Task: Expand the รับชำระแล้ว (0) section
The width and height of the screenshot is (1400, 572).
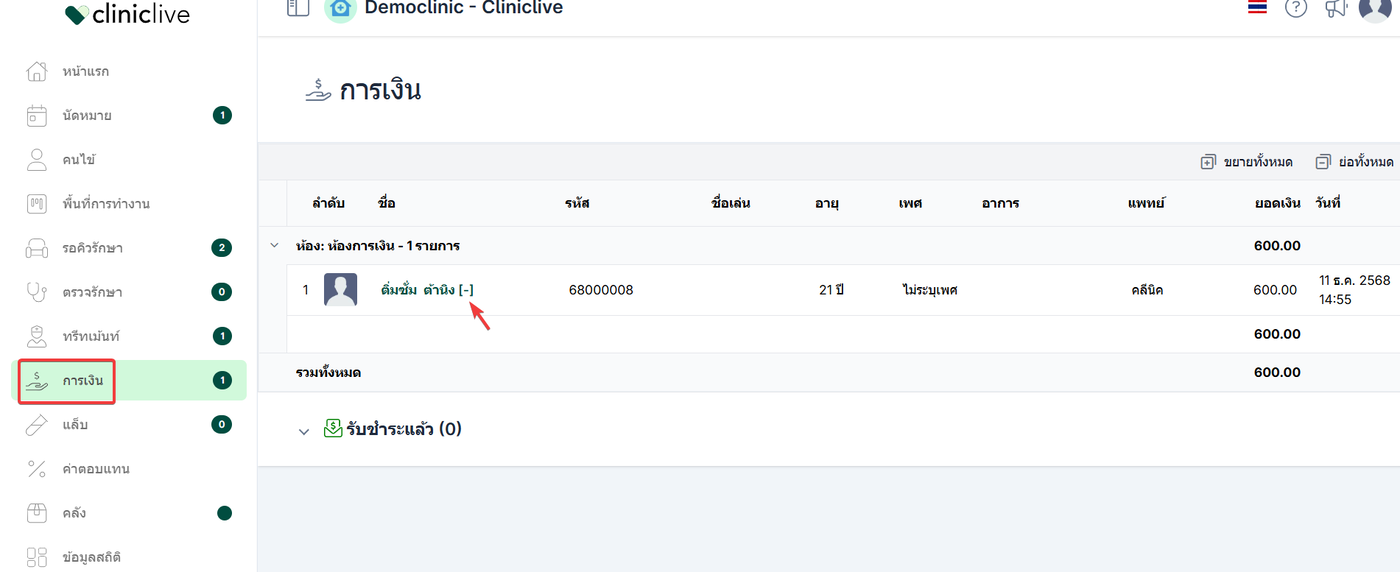Action: (x=304, y=431)
